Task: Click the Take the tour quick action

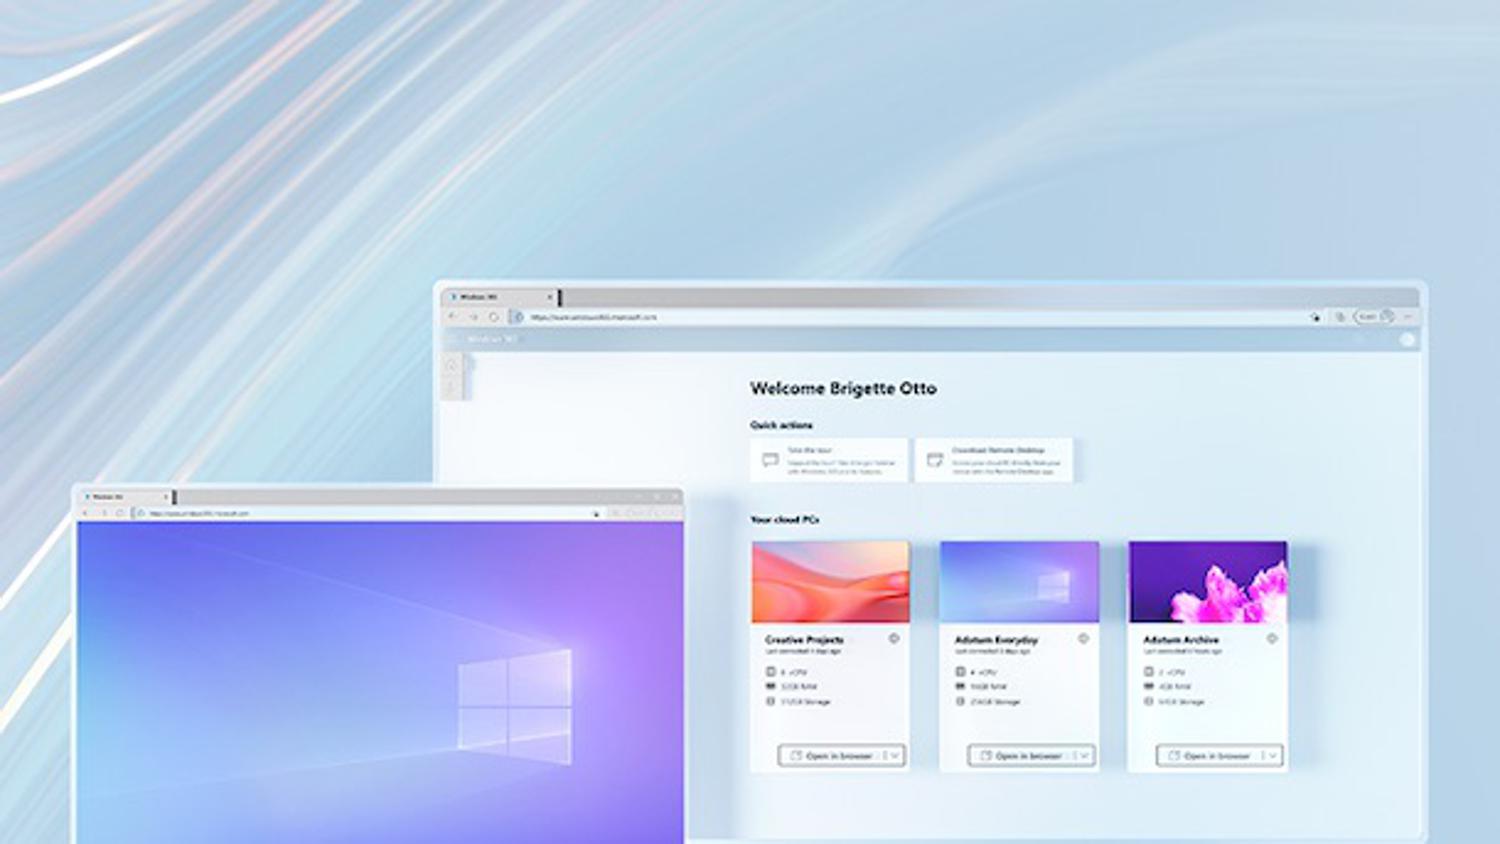Action: (x=829, y=460)
